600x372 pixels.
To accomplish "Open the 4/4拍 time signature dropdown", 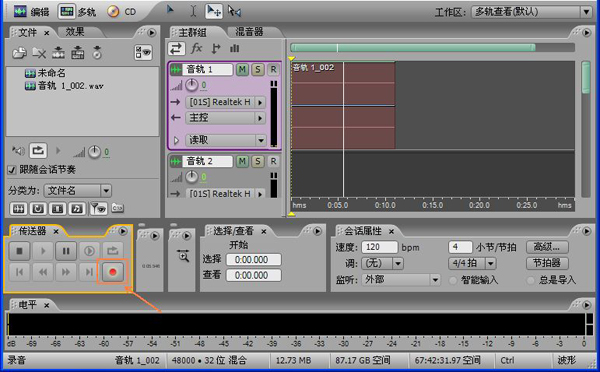I will 472,263.
